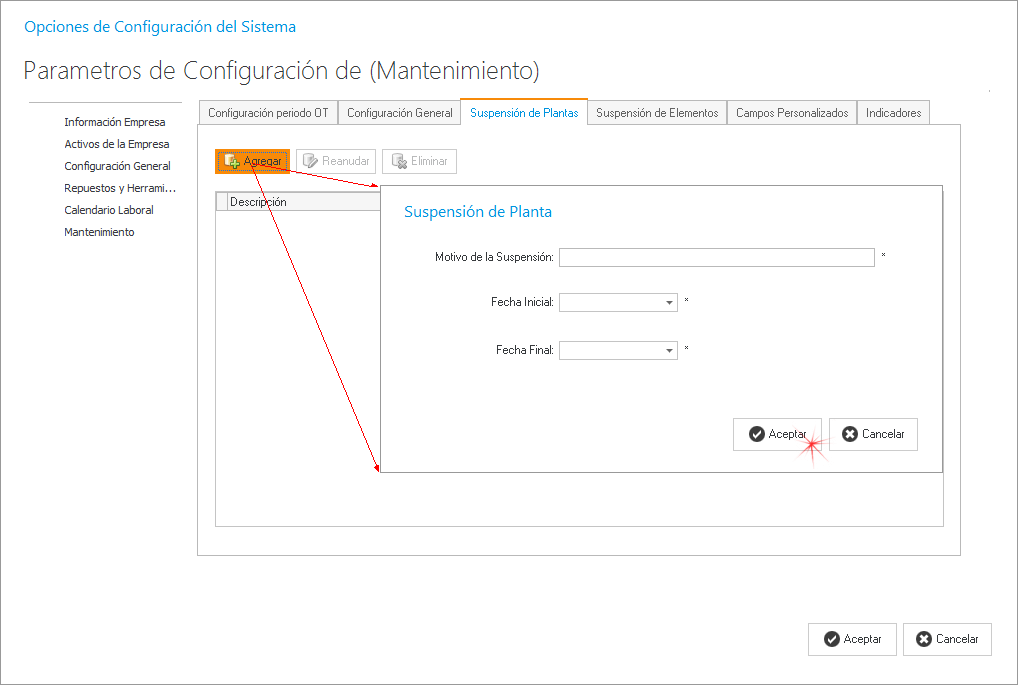Open Calendario Laboral in sidebar
1018x685 pixels.
pyautogui.click(x=109, y=210)
